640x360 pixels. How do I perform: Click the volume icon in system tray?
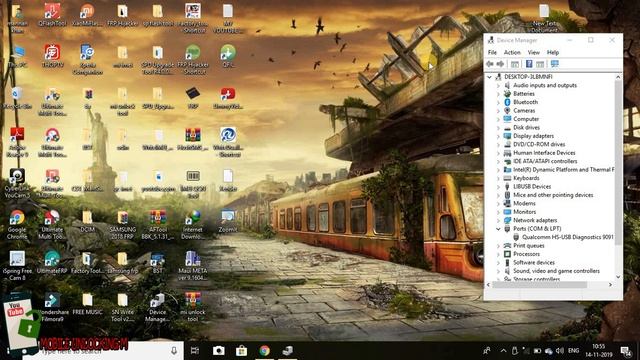(560, 351)
